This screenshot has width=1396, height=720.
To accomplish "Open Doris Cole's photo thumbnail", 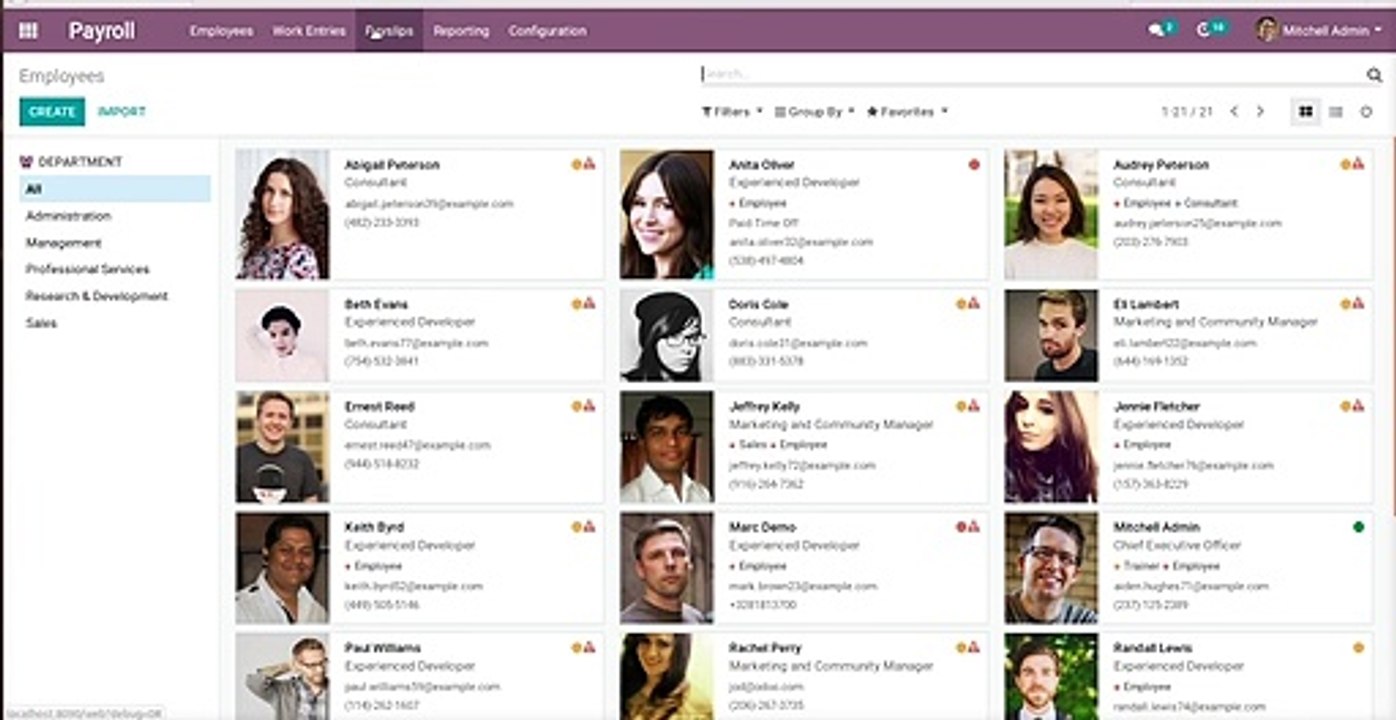I will tap(667, 336).
